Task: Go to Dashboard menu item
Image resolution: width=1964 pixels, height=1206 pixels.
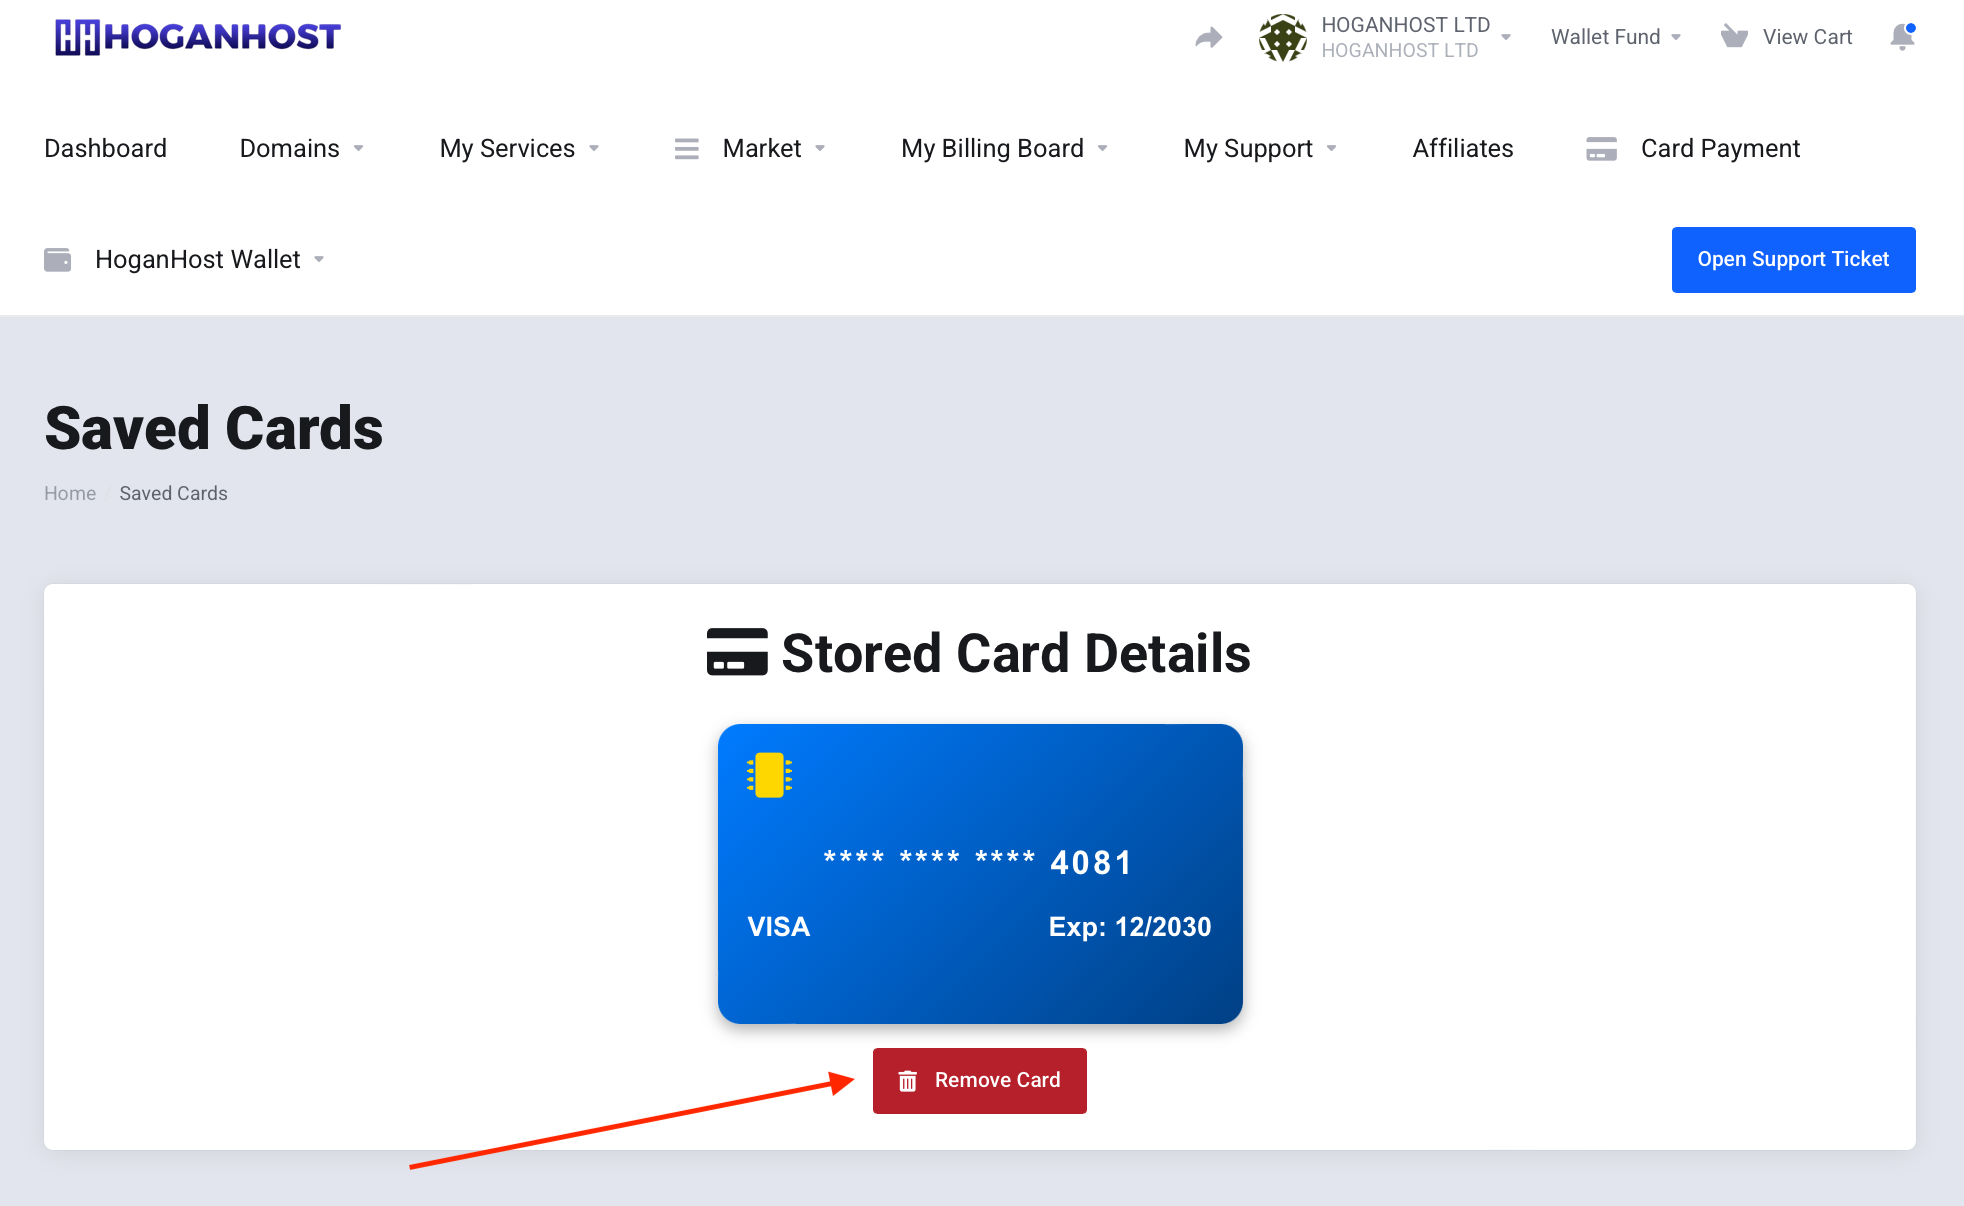Action: (x=106, y=148)
